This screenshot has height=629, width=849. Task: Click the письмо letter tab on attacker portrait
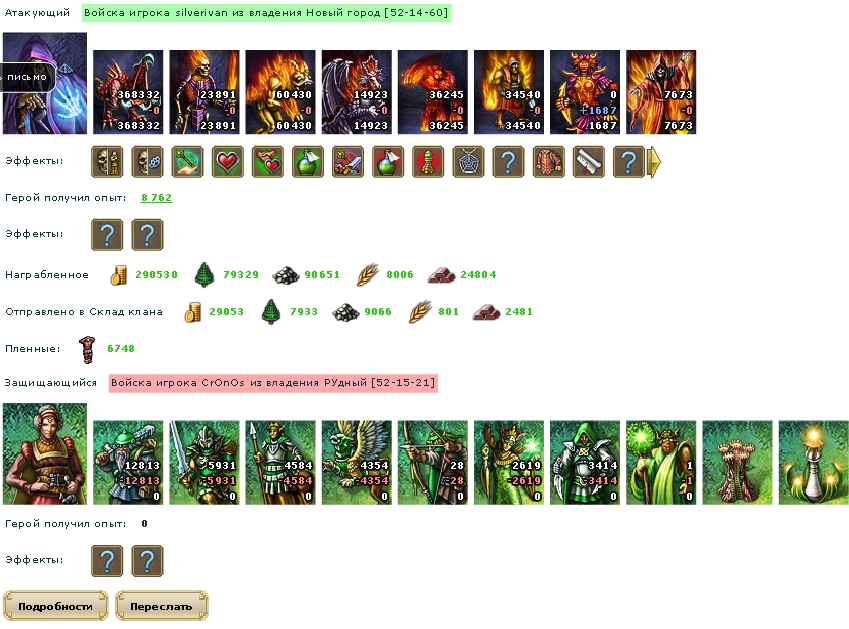pos(27,77)
